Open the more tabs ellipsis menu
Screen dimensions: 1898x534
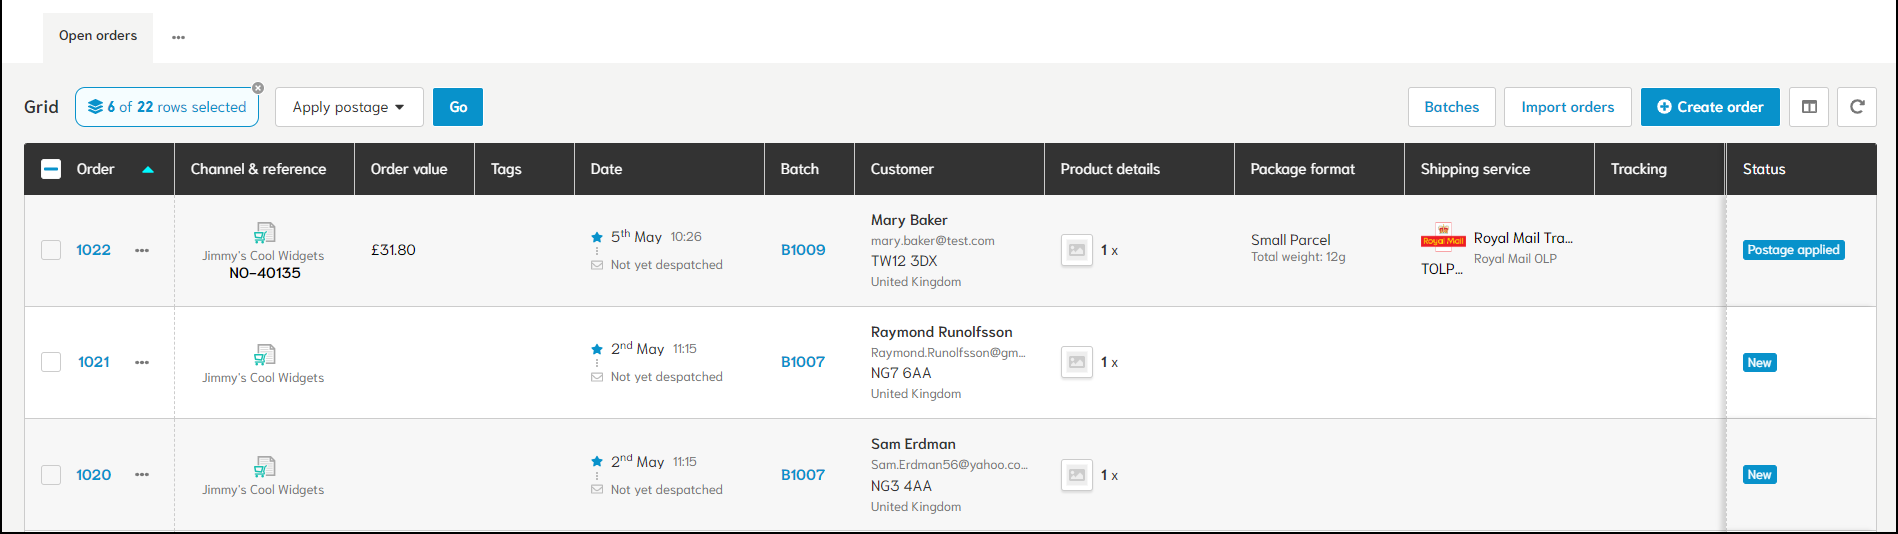coord(178,37)
